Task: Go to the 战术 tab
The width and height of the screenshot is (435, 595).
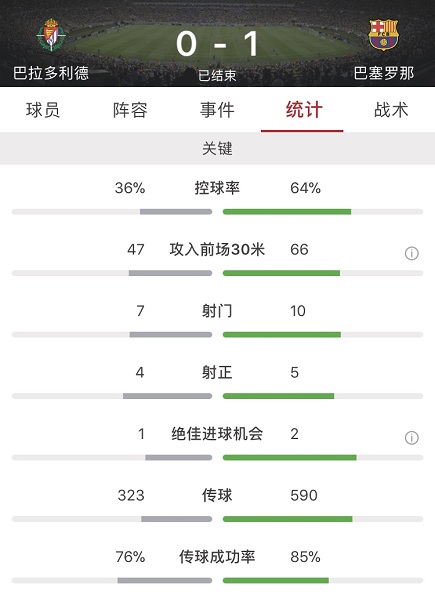Action: 391,110
